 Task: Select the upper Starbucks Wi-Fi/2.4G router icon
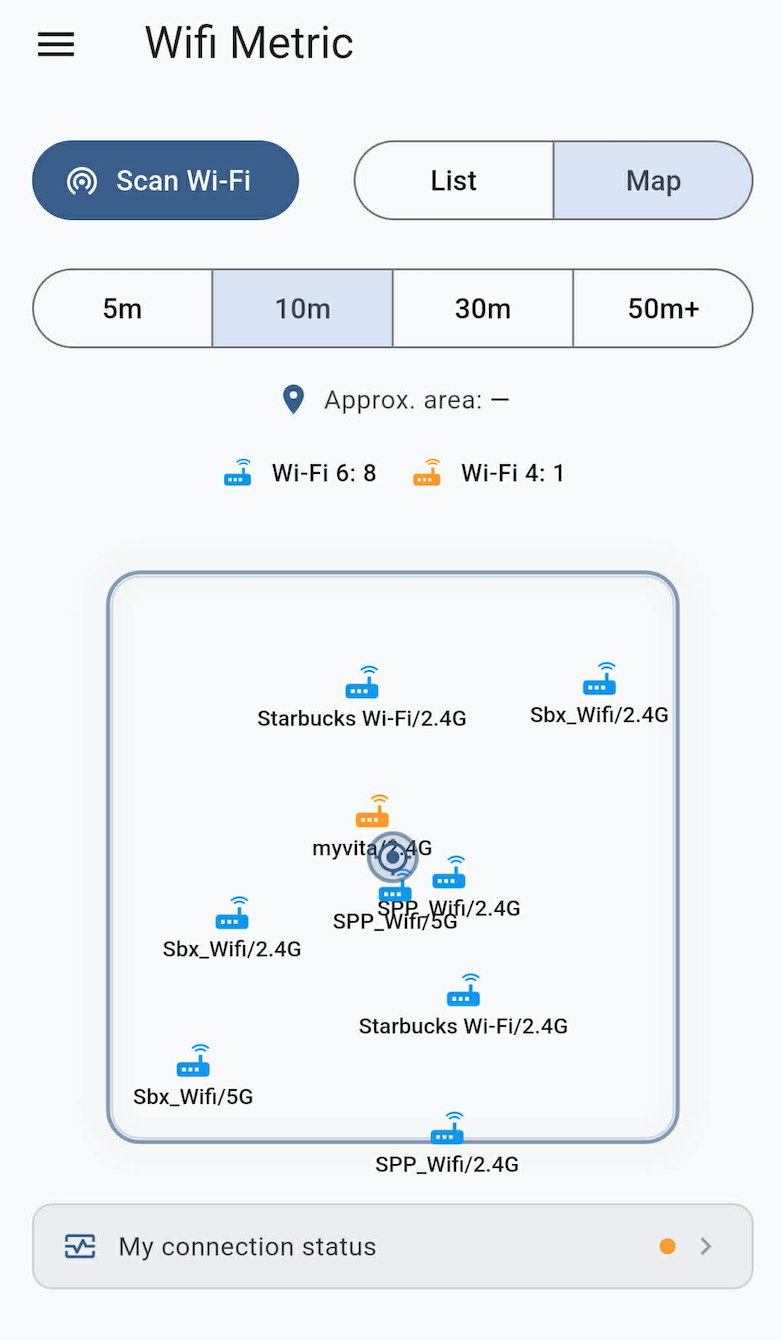click(363, 682)
